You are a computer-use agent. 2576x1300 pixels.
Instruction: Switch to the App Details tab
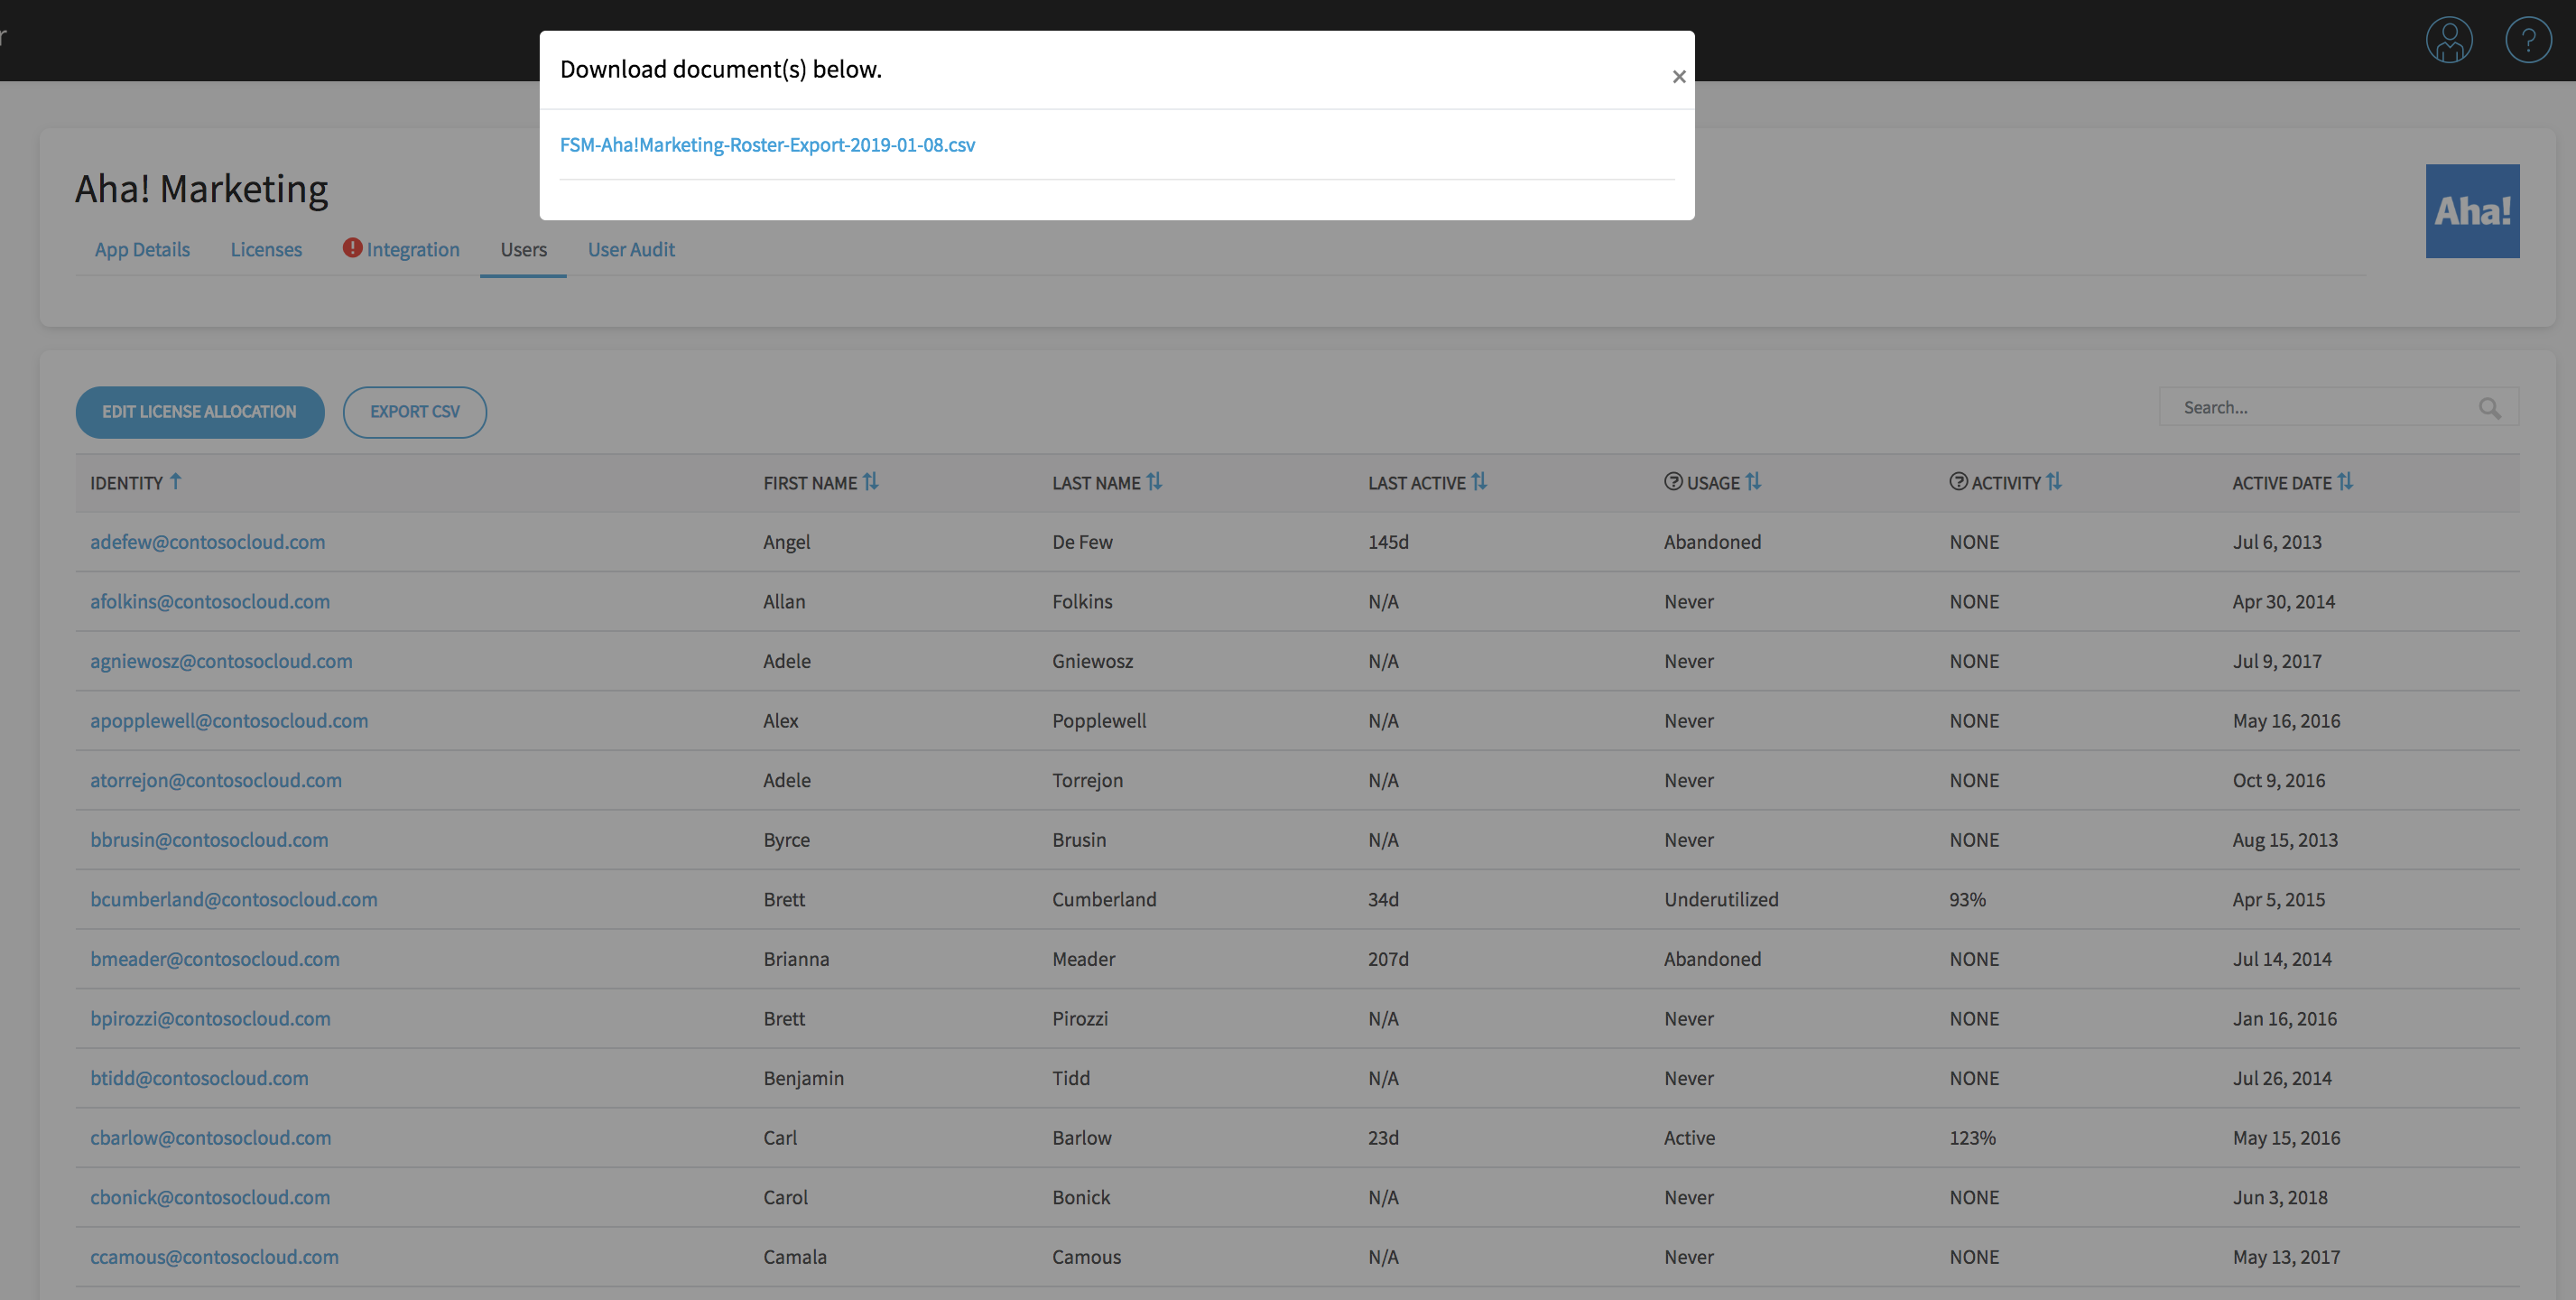(142, 250)
